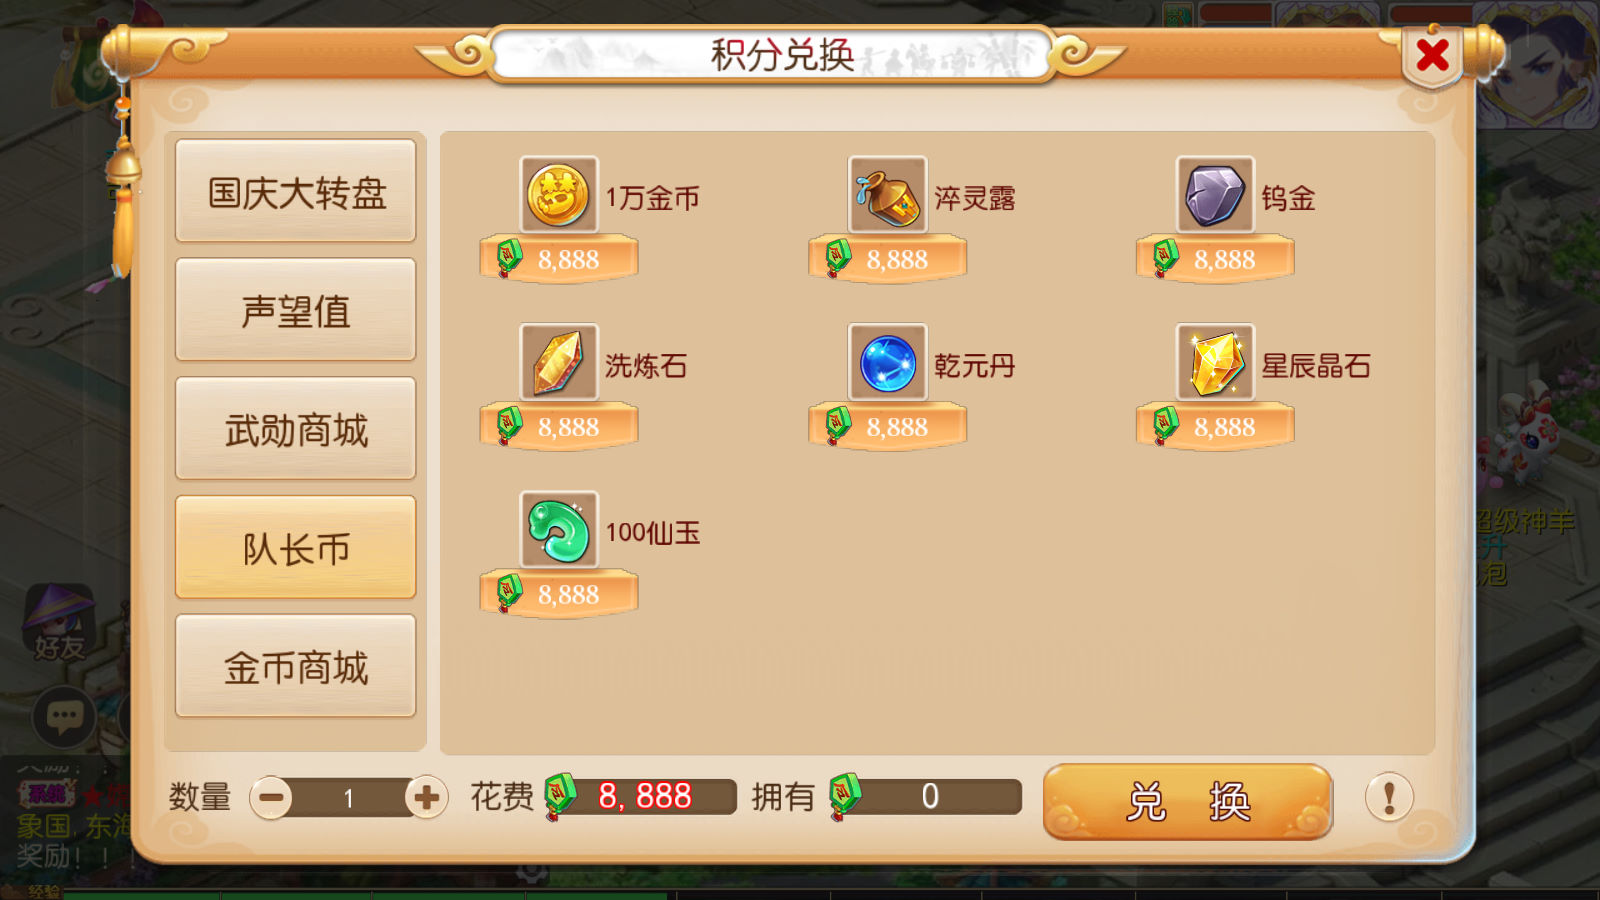The image size is (1600, 900).
Task: Choose the 星辰晶石 yellow gem icon
Action: click(1215, 362)
